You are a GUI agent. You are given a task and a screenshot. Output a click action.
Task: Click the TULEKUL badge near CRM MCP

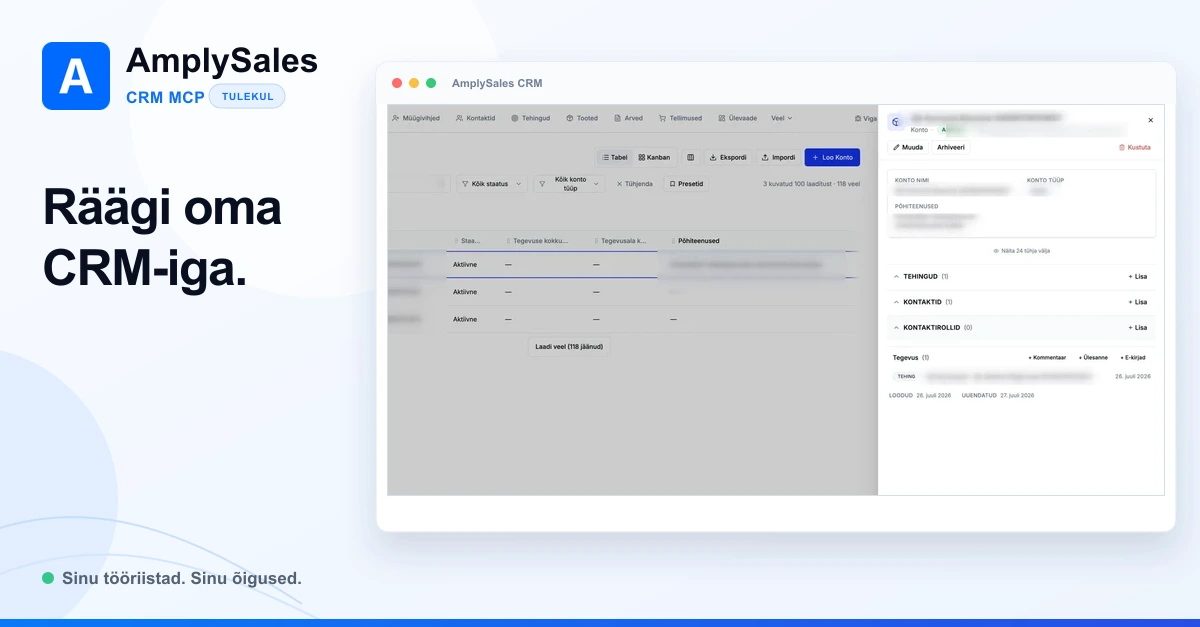(x=247, y=97)
